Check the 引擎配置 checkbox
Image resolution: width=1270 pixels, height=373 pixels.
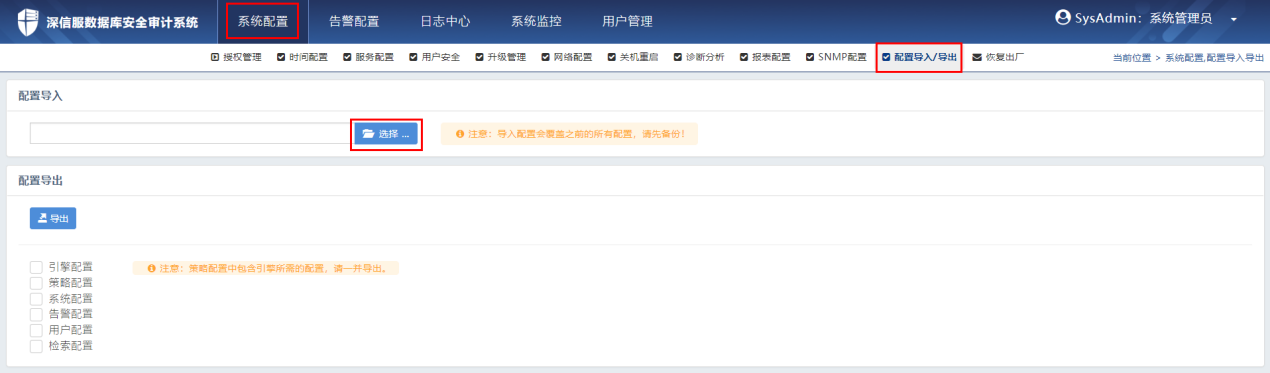[36, 267]
